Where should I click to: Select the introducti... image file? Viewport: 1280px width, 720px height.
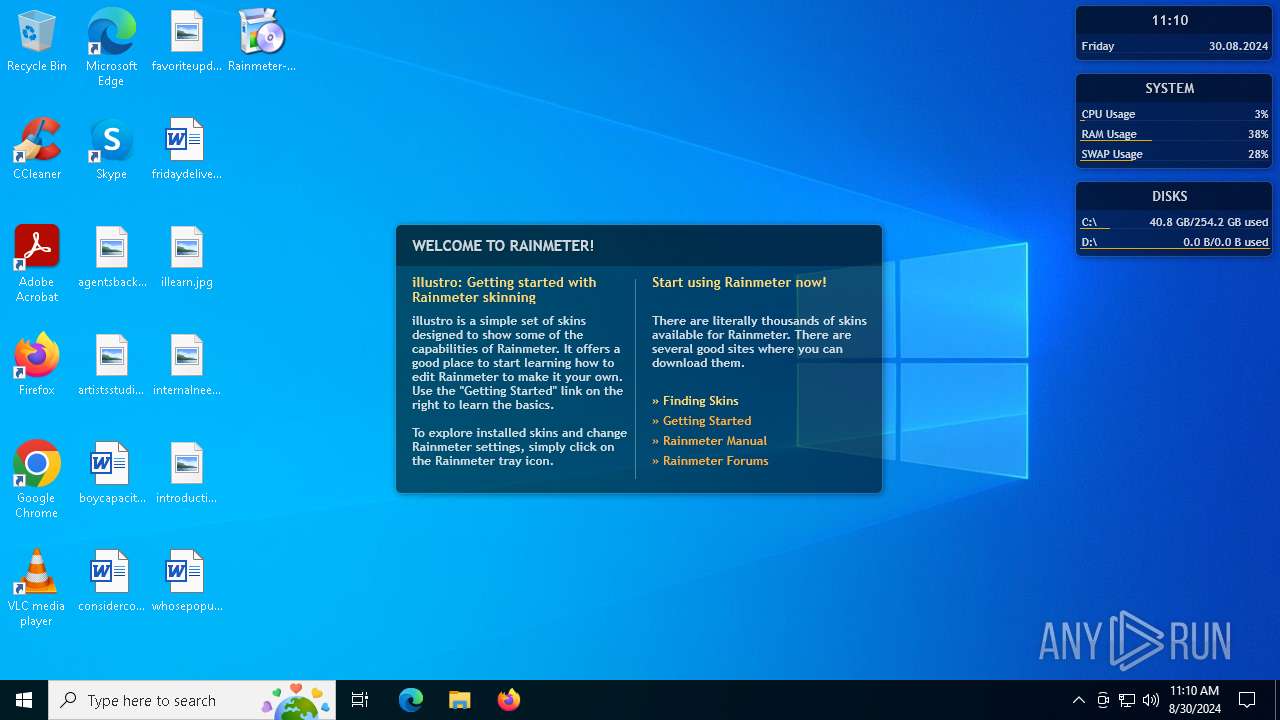(186, 473)
